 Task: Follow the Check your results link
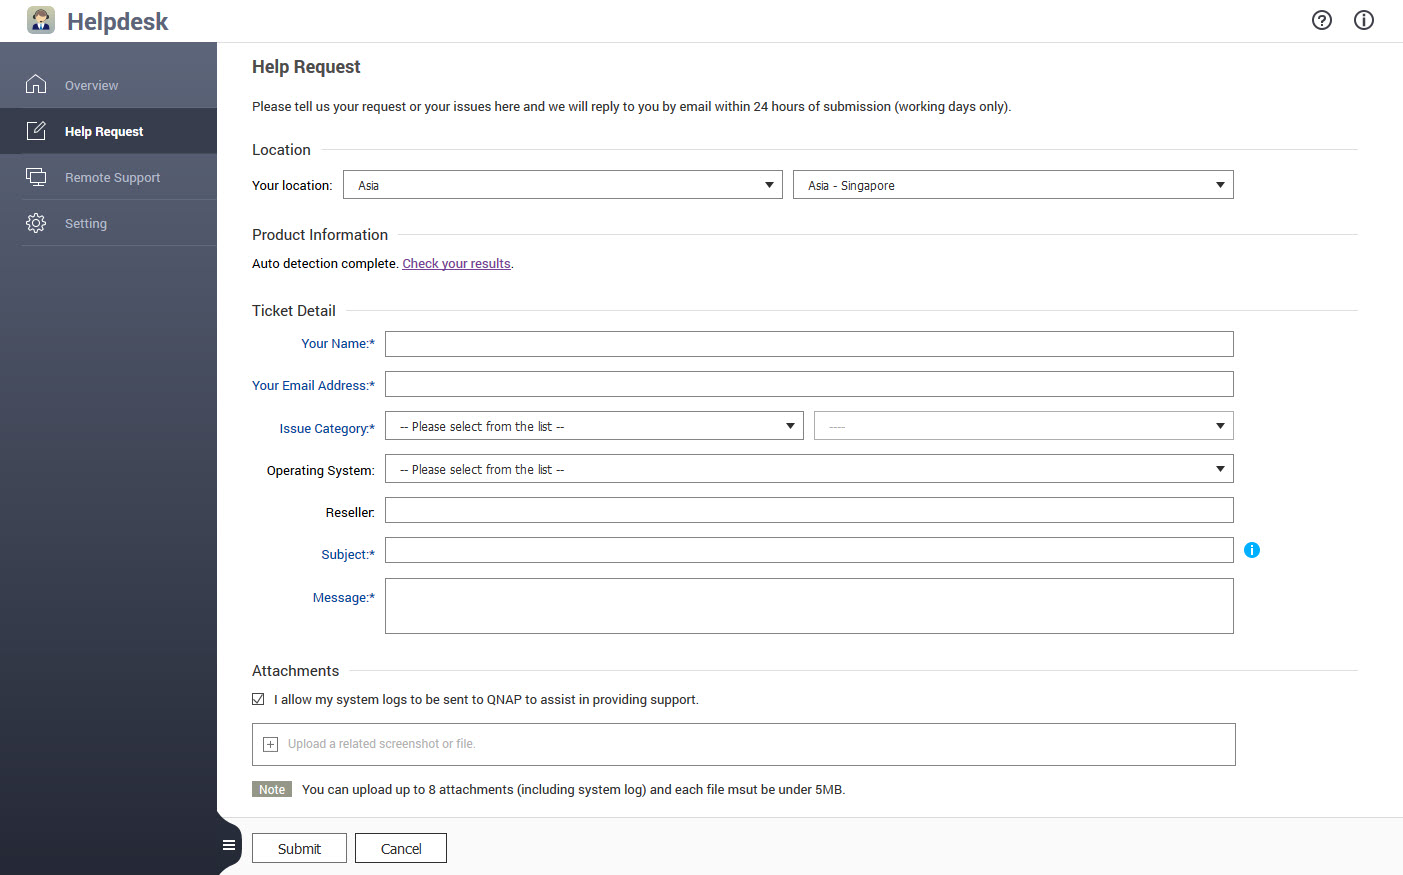pos(456,264)
